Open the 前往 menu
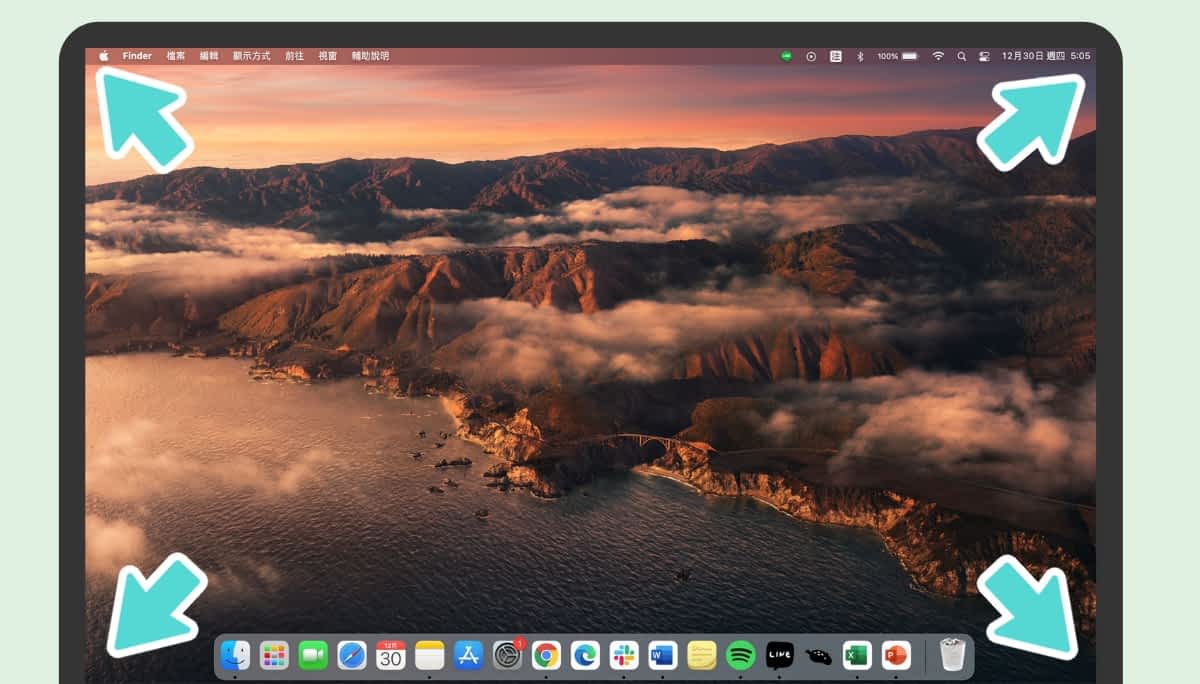1200x684 pixels. coord(294,56)
